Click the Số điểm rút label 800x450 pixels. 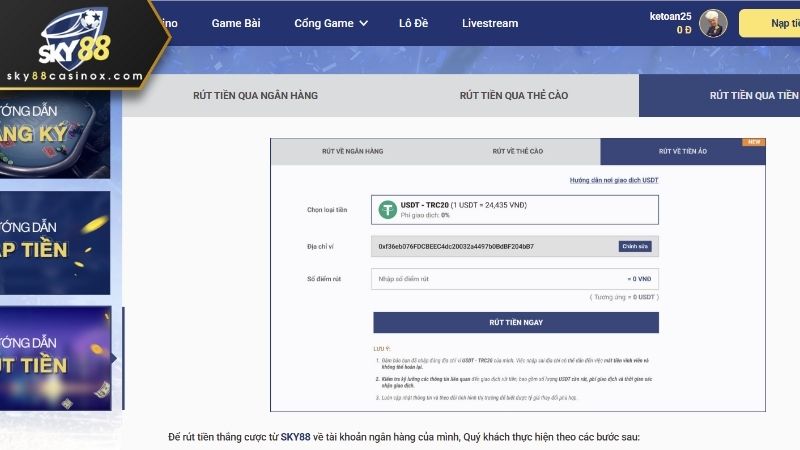(x=323, y=279)
